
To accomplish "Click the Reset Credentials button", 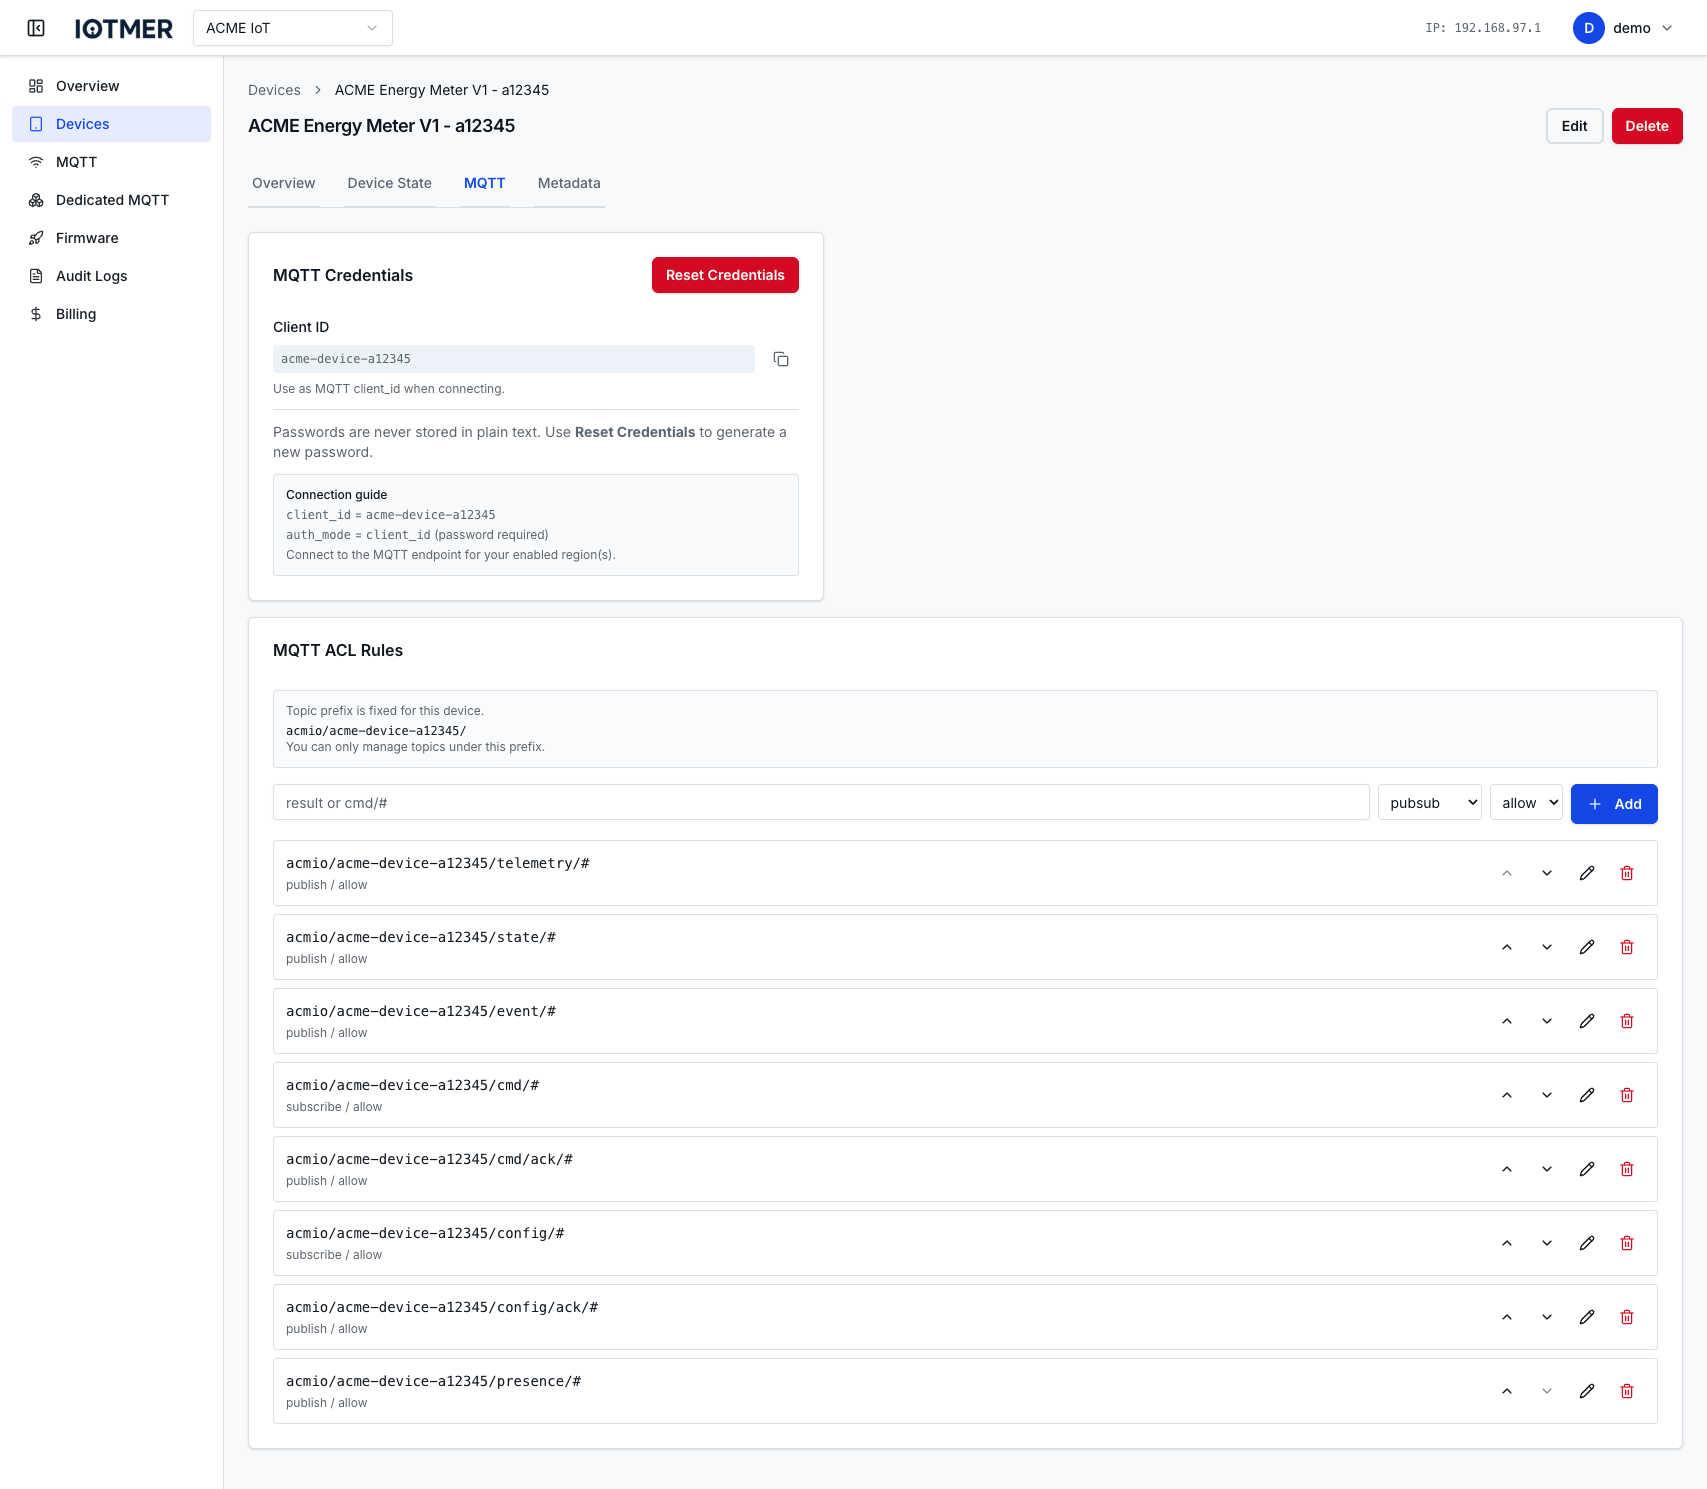I will tap(724, 275).
